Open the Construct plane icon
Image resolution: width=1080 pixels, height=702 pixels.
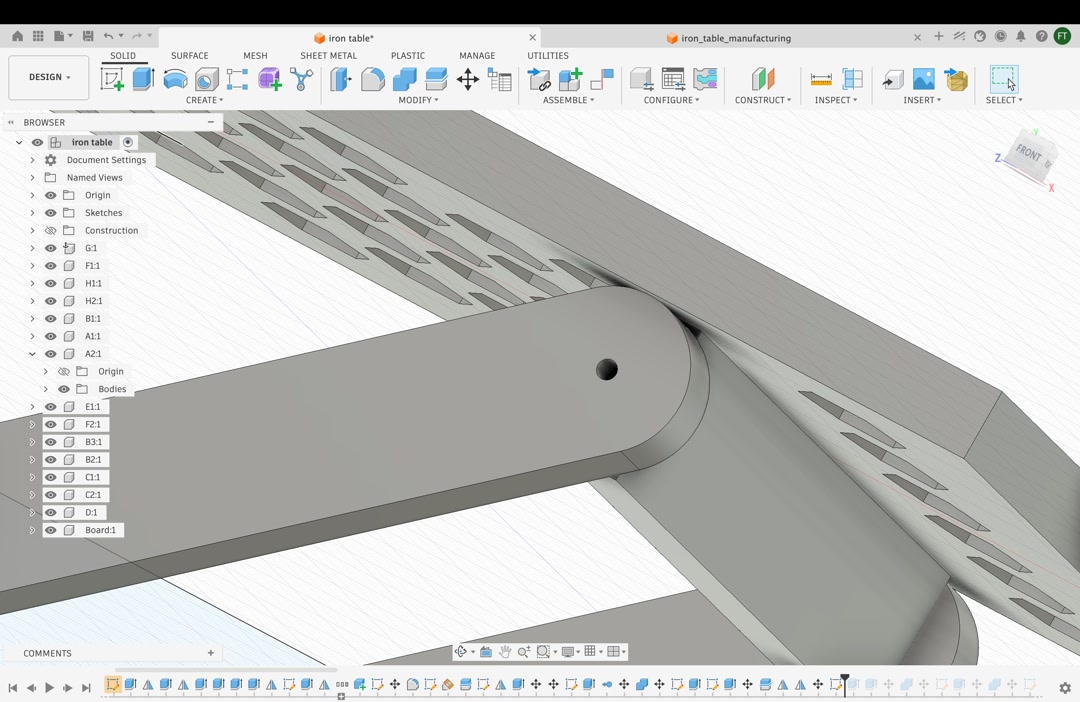click(x=763, y=79)
